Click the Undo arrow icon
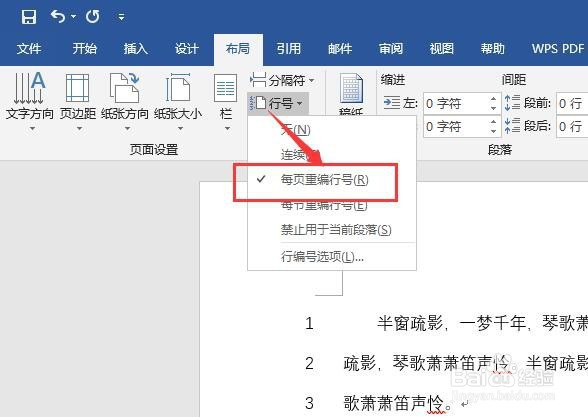Image resolution: width=588 pixels, height=417 pixels. pyautogui.click(x=58, y=16)
